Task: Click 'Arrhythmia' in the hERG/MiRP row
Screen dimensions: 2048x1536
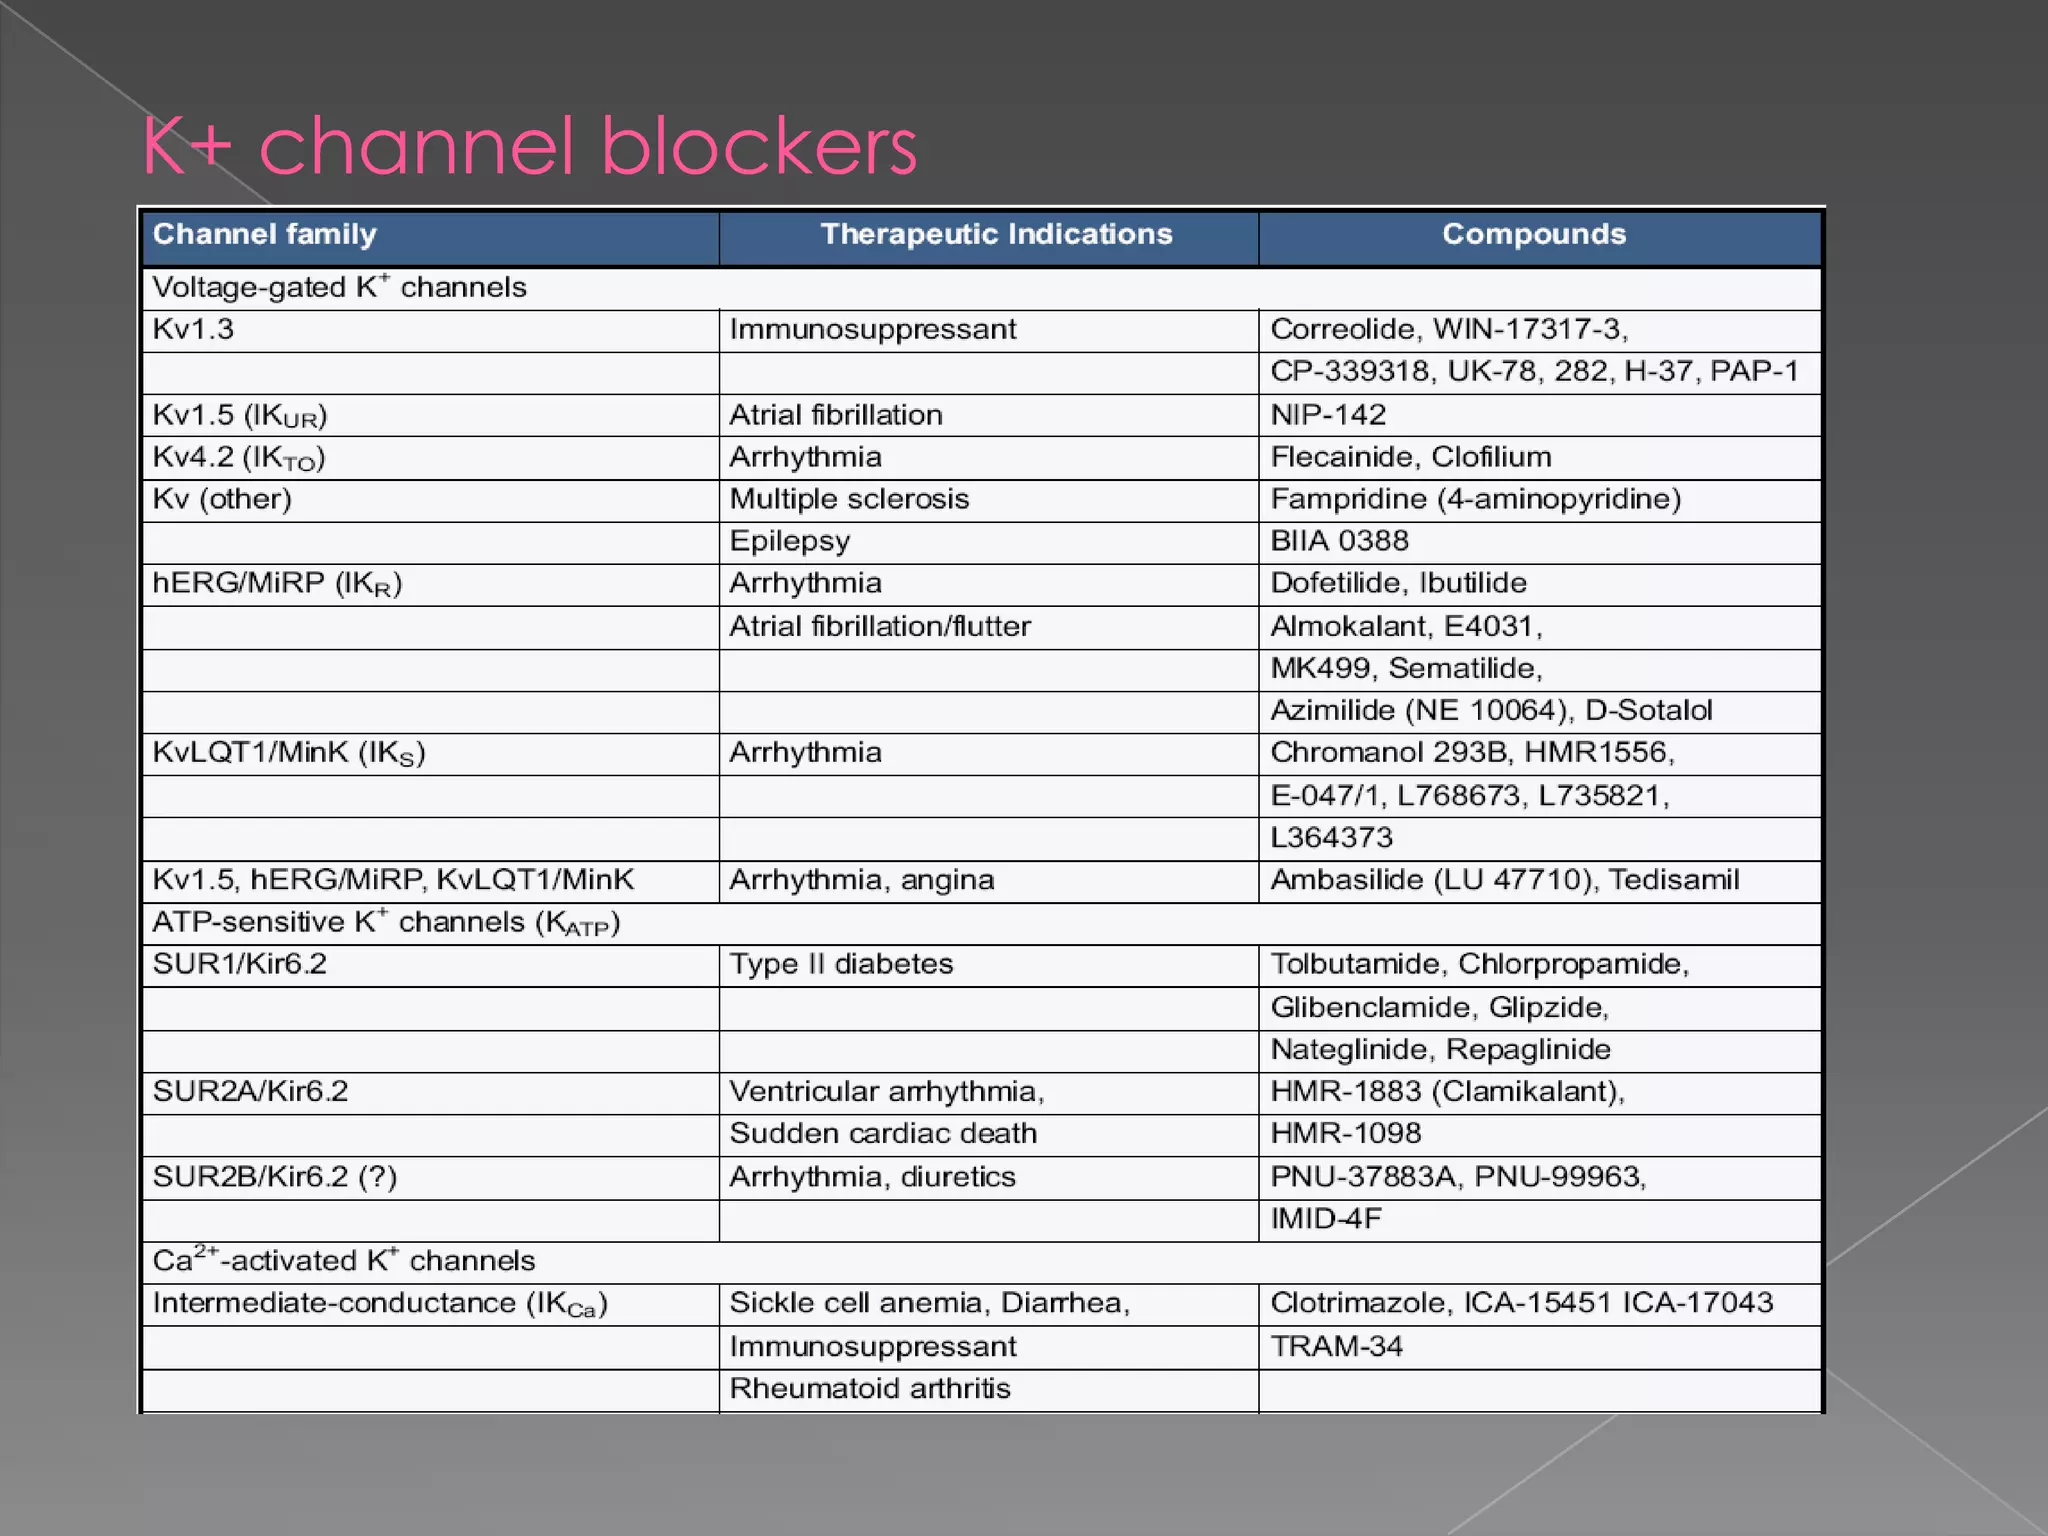Action: tap(989, 584)
